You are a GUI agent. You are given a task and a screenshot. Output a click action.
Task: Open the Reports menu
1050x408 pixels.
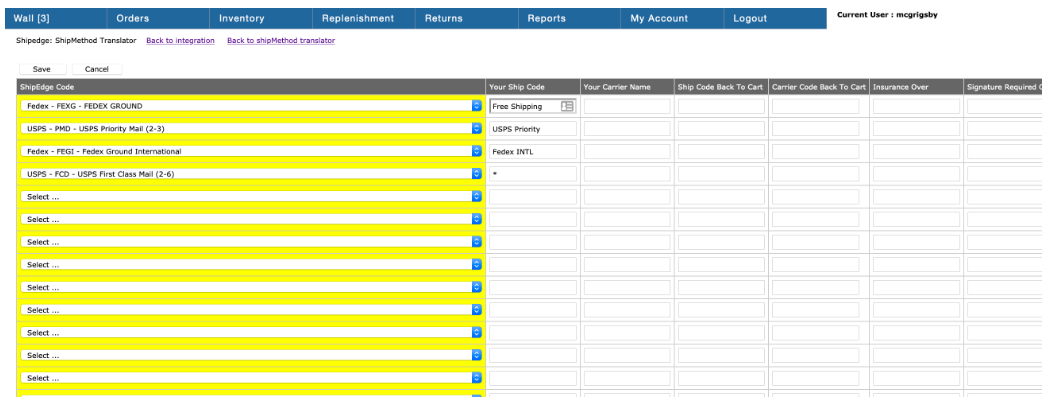pos(569,19)
